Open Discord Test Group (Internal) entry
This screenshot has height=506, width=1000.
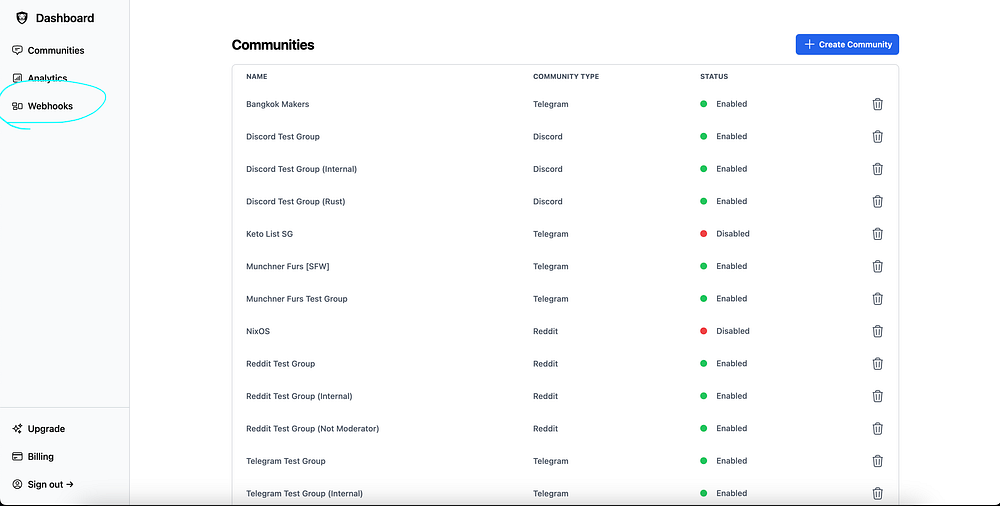pyautogui.click(x=301, y=169)
